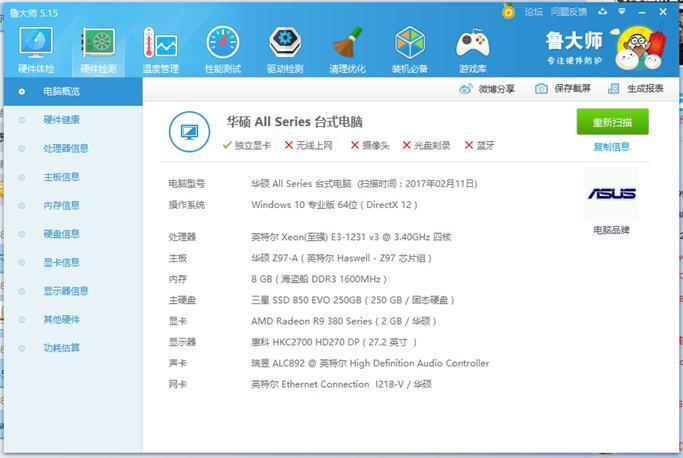
Task: Click the 重新扫描 rescan button
Action: 612,122
